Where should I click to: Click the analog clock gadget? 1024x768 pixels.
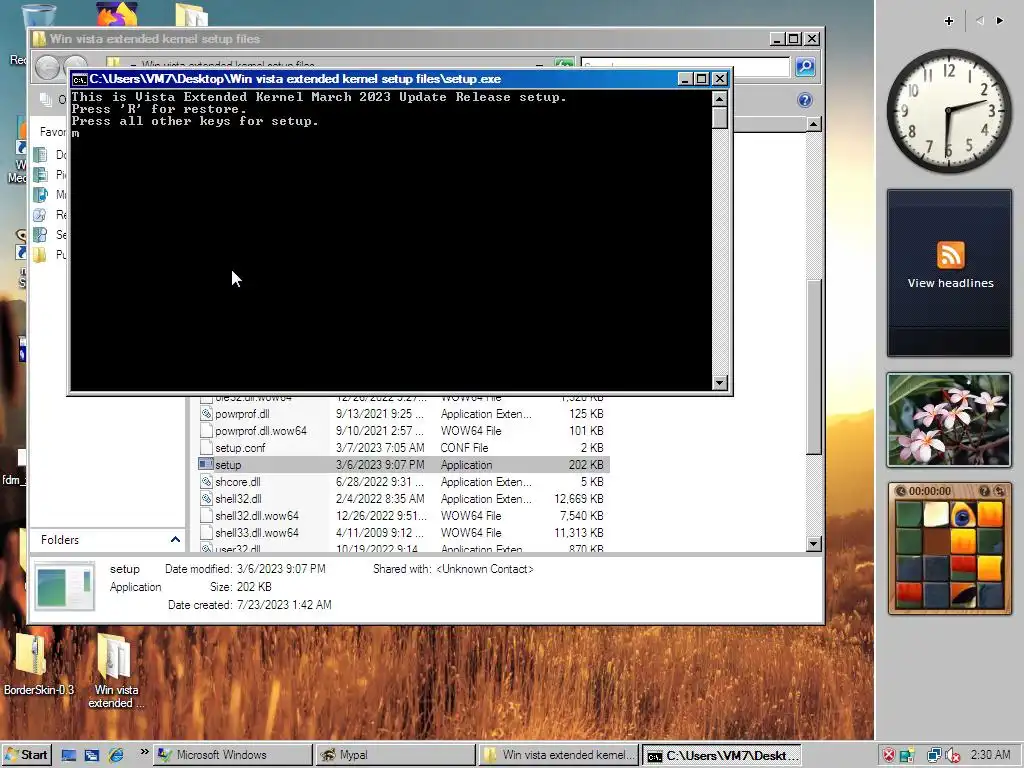(949, 111)
